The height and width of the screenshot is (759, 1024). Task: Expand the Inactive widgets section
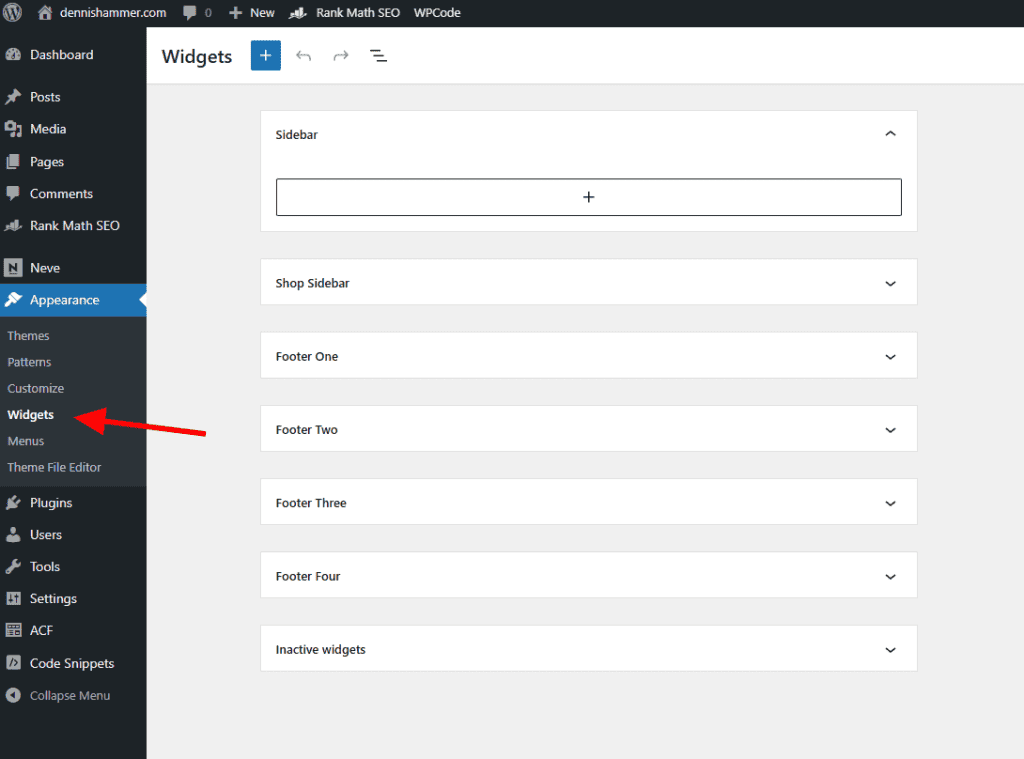pyautogui.click(x=890, y=649)
